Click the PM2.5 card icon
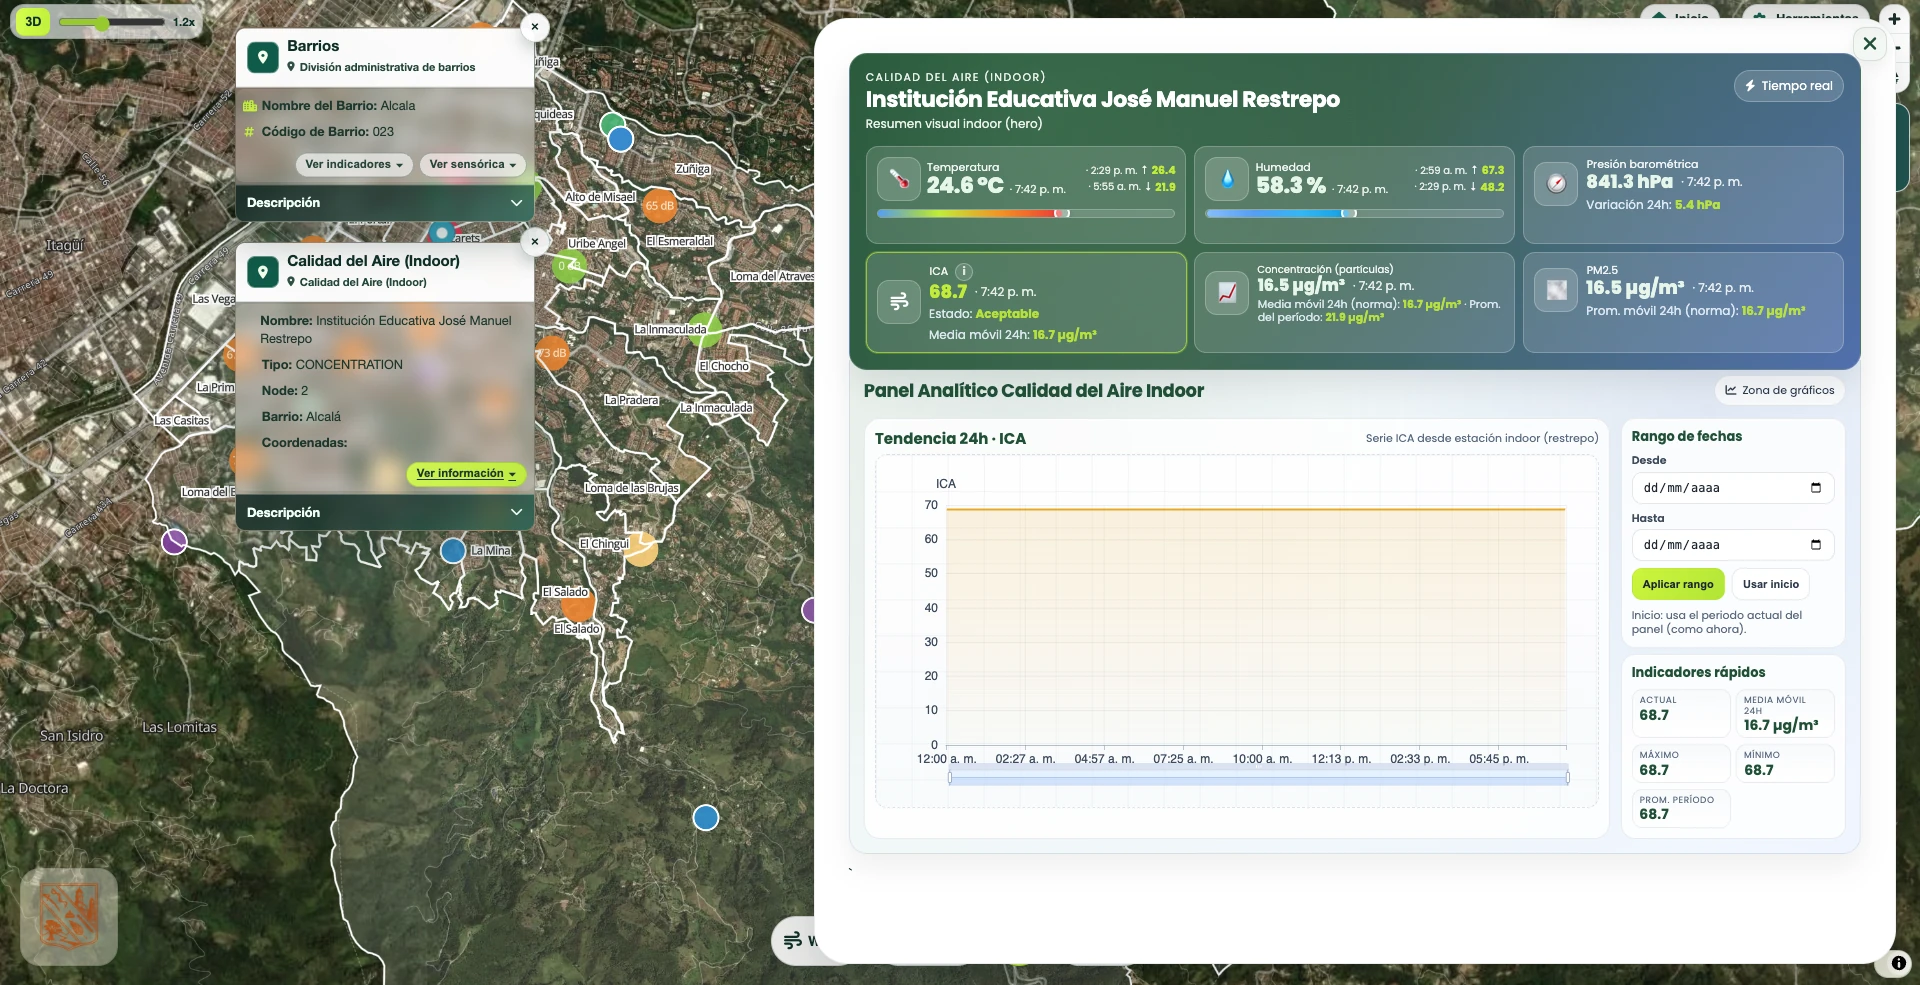 click(1556, 290)
